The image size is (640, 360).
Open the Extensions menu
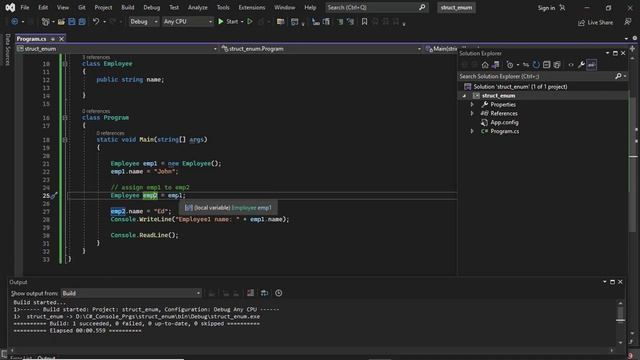(x=251, y=7)
